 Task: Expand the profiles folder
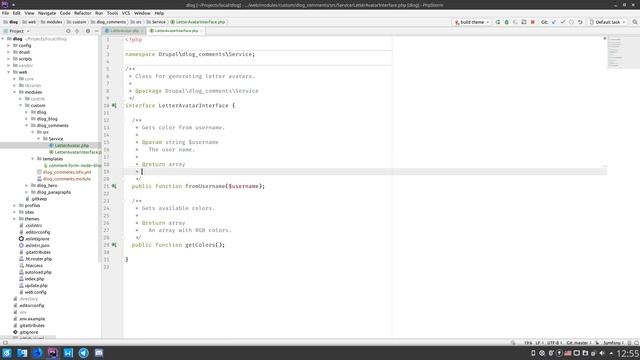[15, 206]
